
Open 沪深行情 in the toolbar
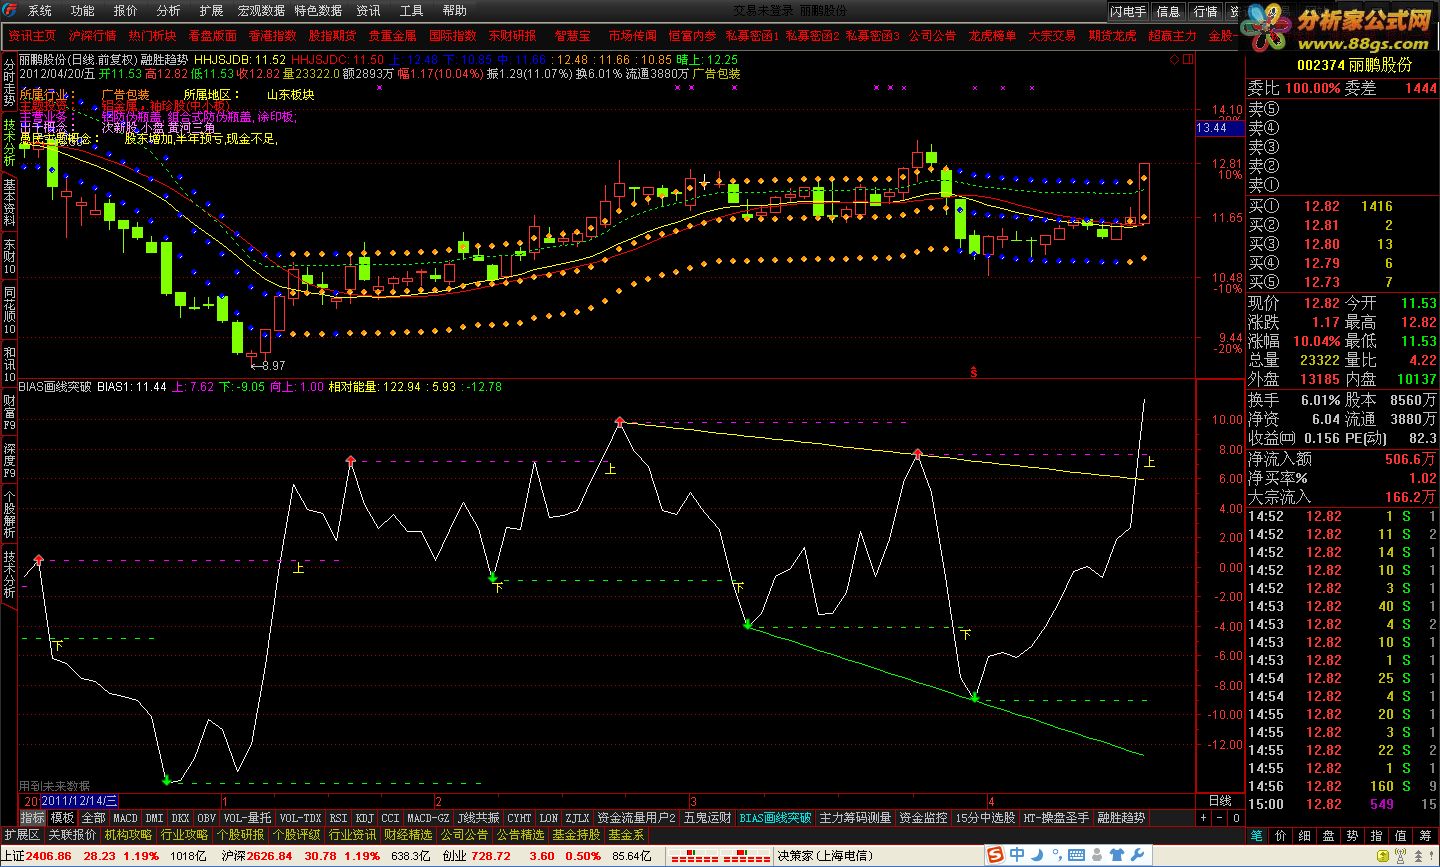[x=93, y=35]
